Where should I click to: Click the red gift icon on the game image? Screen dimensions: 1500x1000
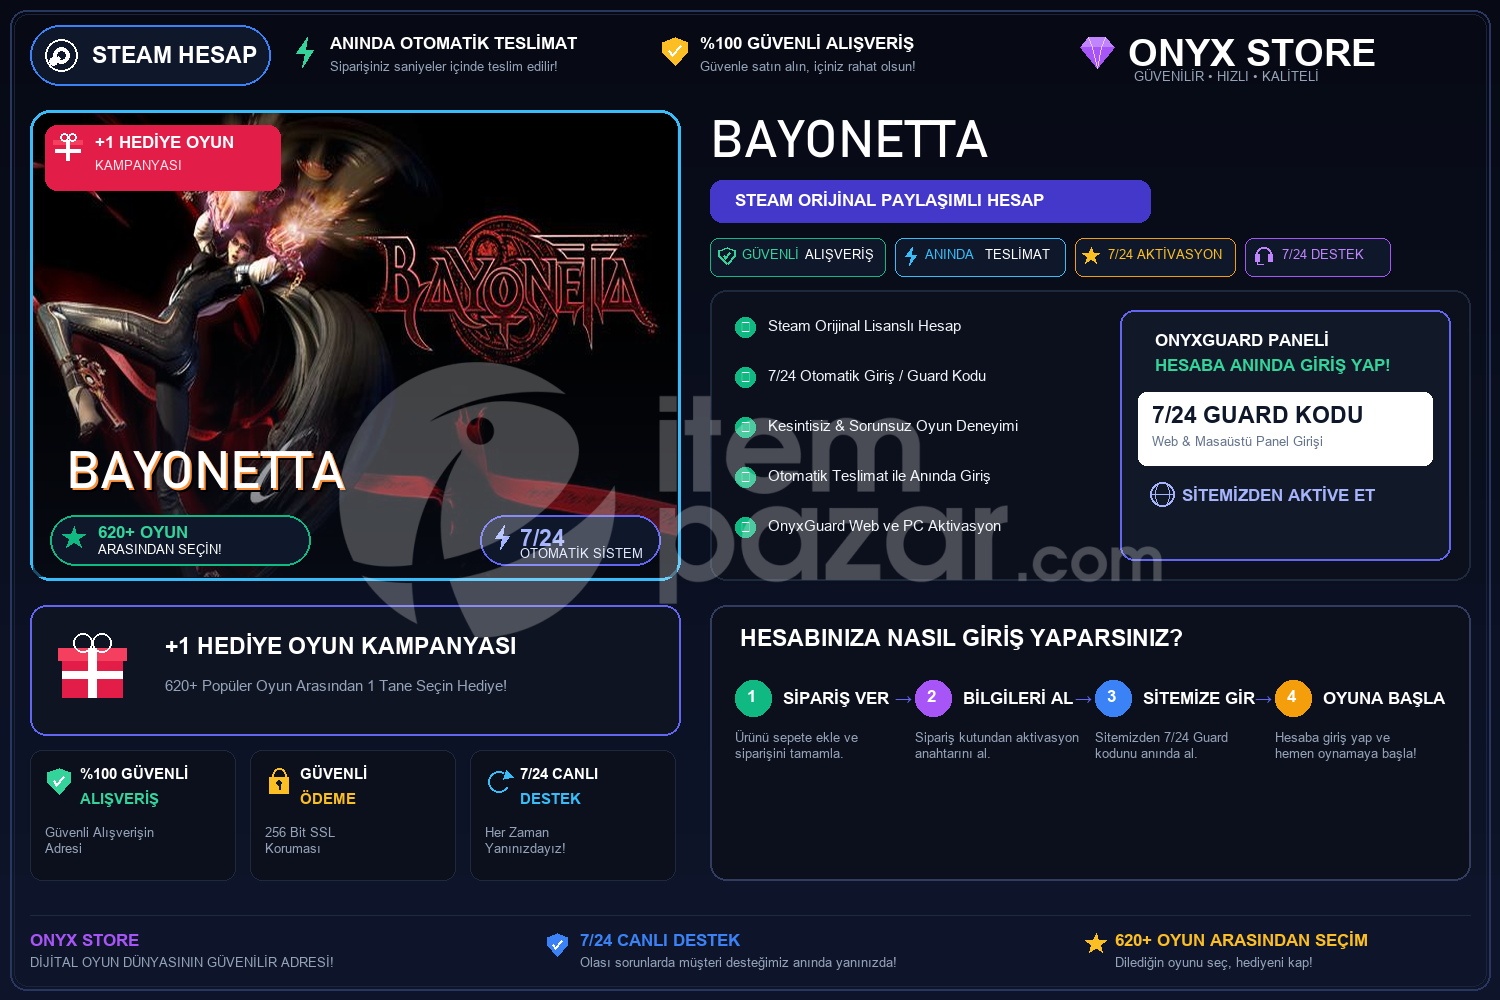pyautogui.click(x=68, y=147)
